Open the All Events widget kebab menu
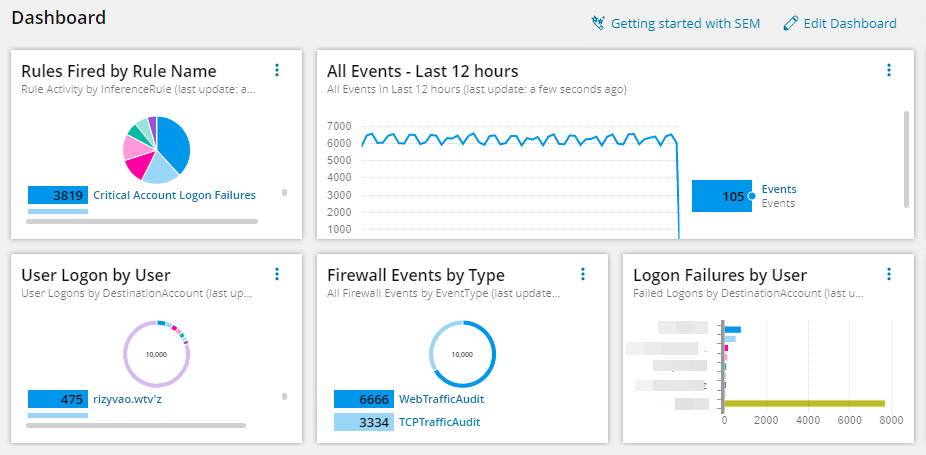This screenshot has height=455, width=926. point(889,70)
